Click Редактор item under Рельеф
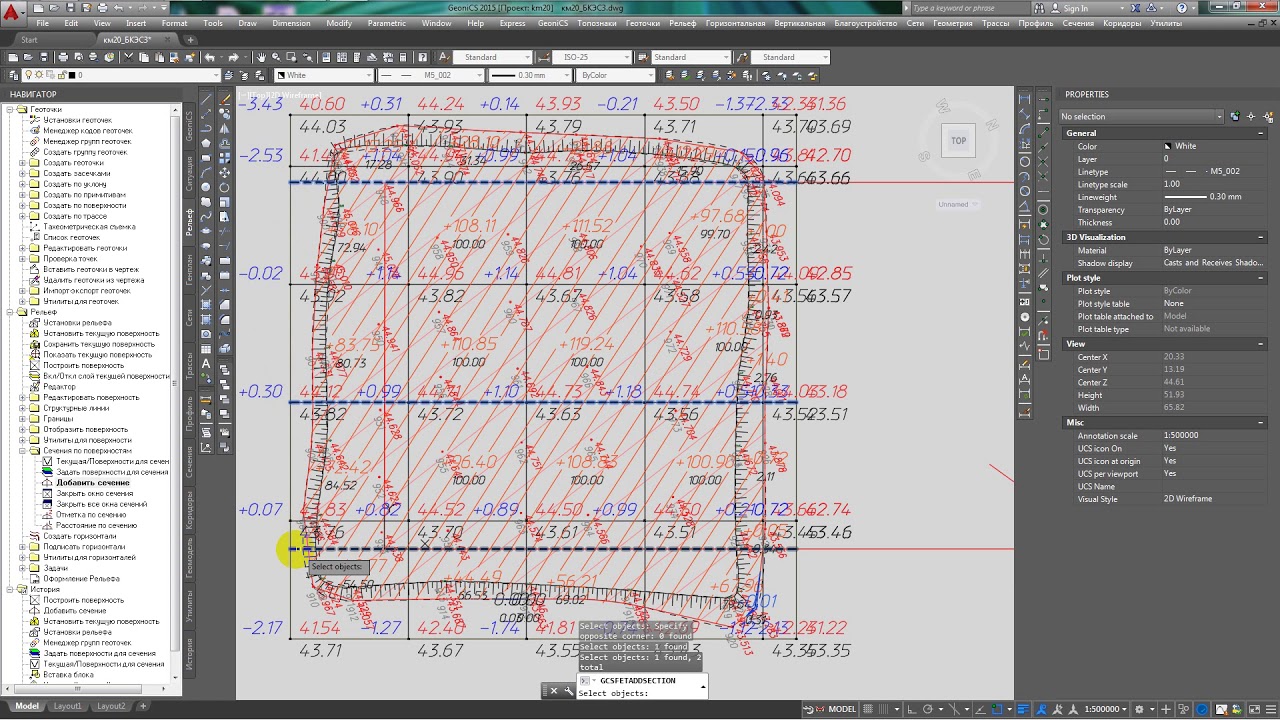Viewport: 1280px width, 720px height. tap(59, 386)
